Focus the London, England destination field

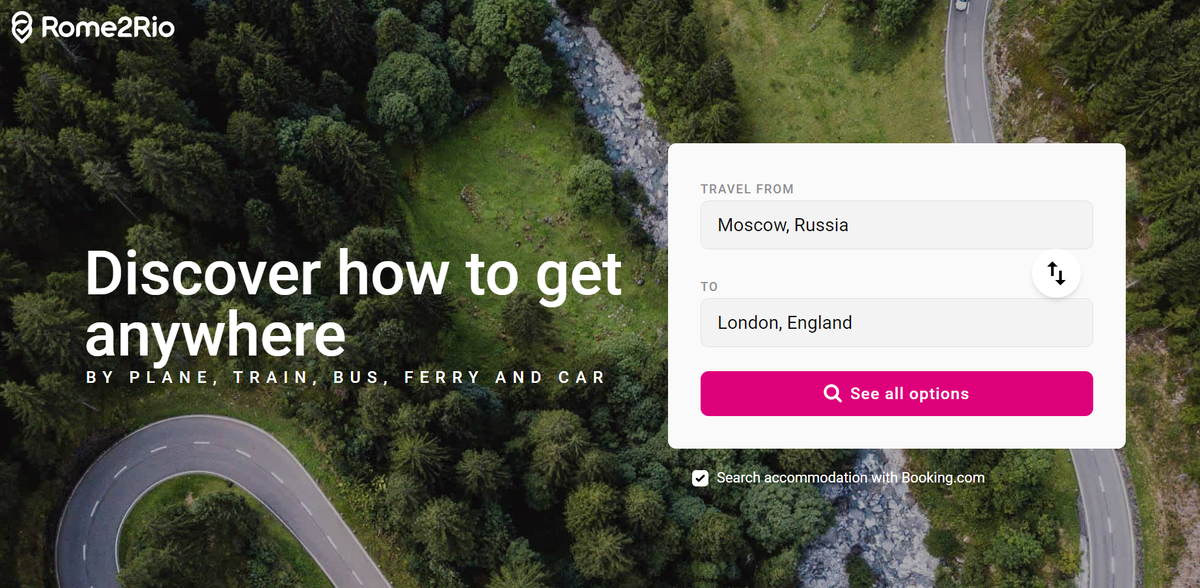point(896,323)
